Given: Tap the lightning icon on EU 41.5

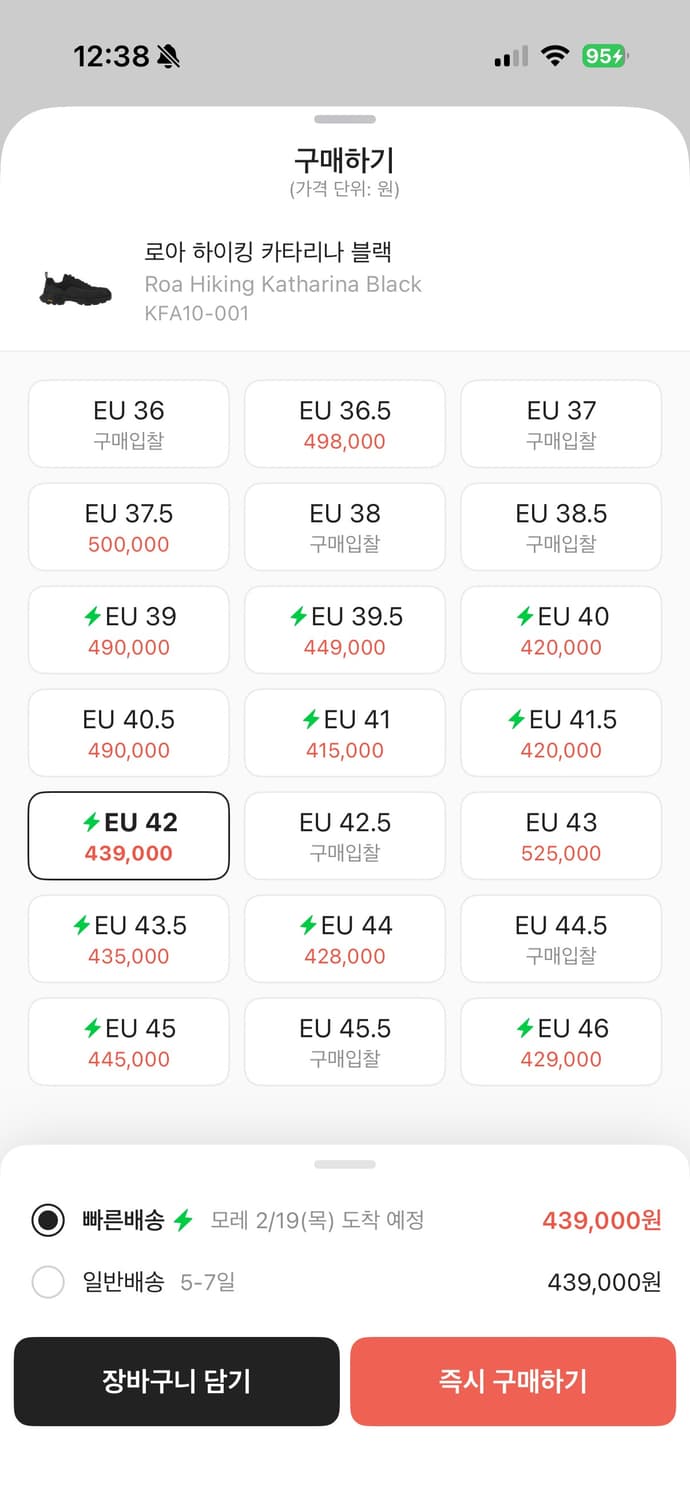Looking at the screenshot, I should click(x=516, y=719).
